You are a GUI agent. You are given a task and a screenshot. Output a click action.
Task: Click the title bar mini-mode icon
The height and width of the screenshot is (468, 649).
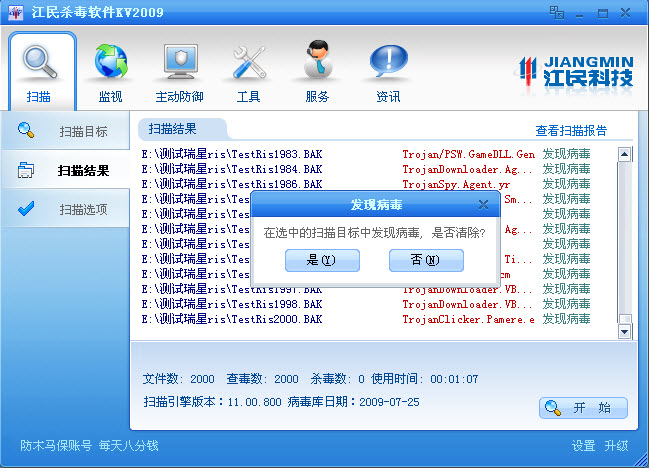coord(557,12)
